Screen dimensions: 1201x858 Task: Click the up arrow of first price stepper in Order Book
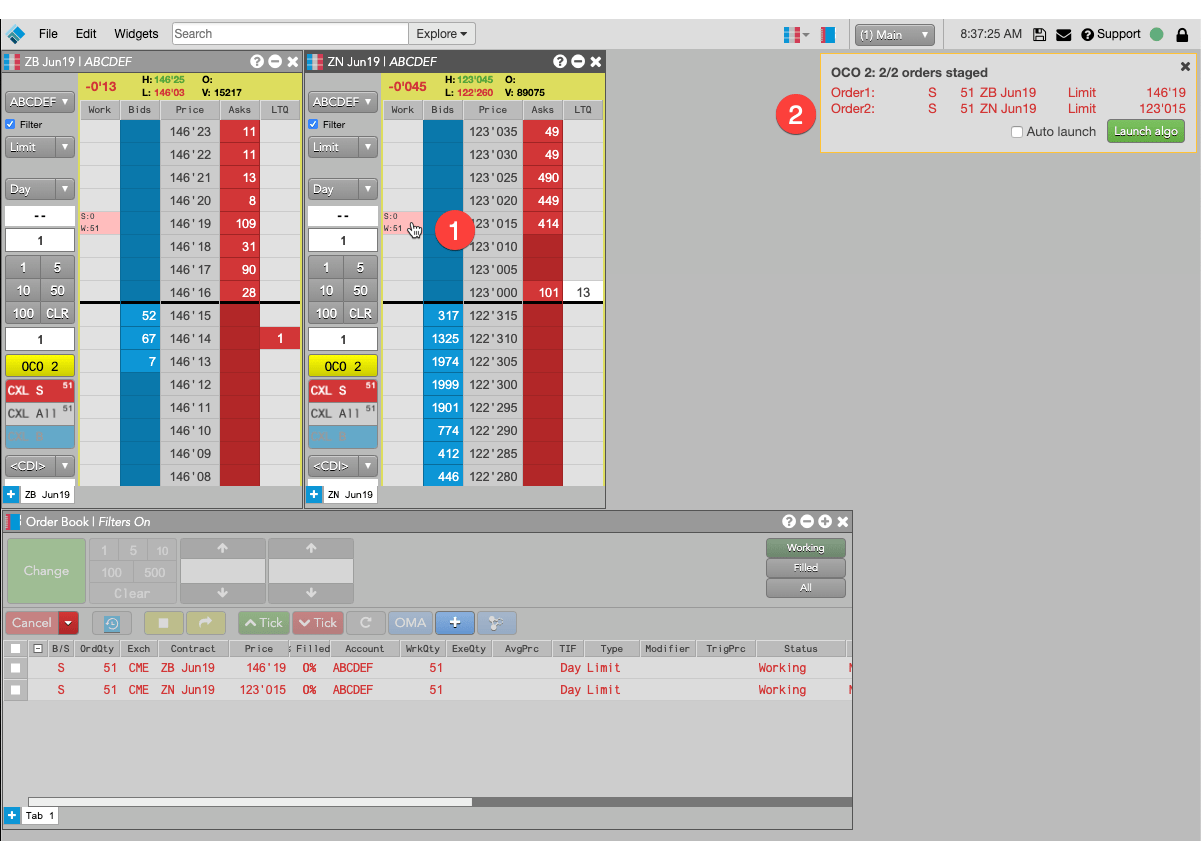pyautogui.click(x=223, y=548)
